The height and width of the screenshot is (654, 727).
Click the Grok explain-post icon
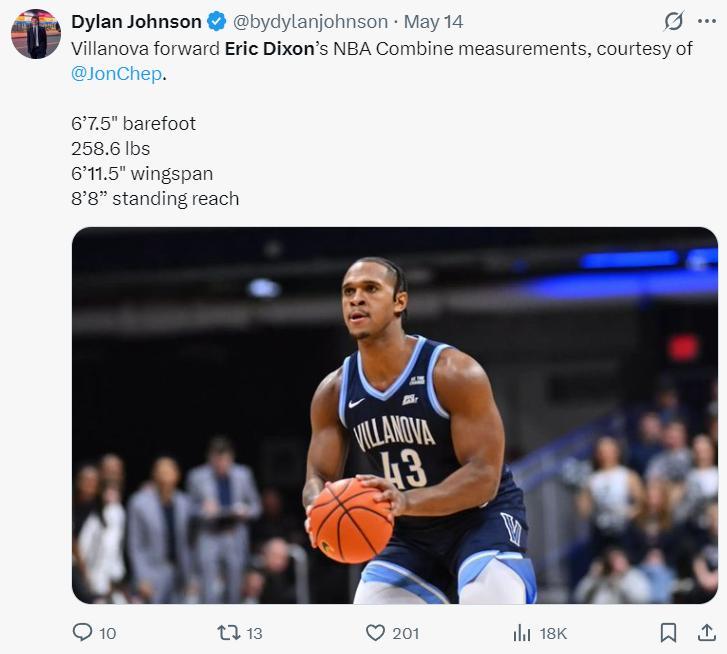(x=674, y=21)
